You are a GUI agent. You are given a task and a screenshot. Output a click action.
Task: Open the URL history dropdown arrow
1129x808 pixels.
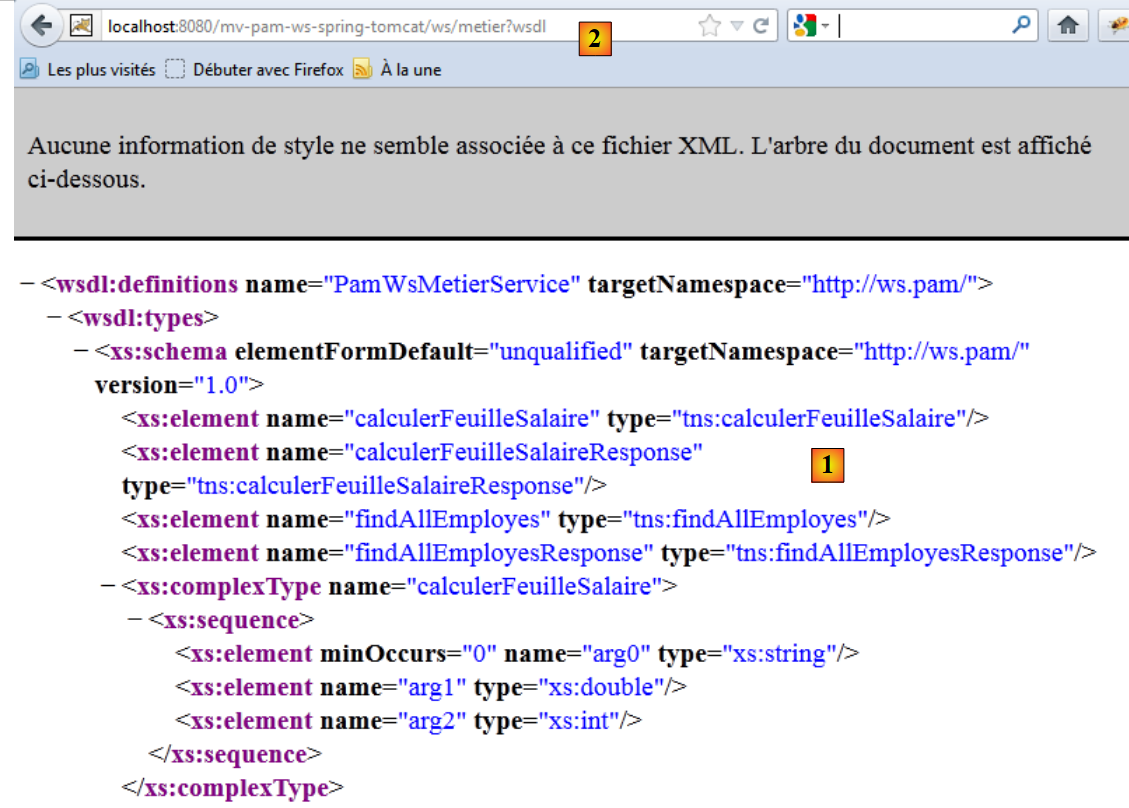coord(736,27)
